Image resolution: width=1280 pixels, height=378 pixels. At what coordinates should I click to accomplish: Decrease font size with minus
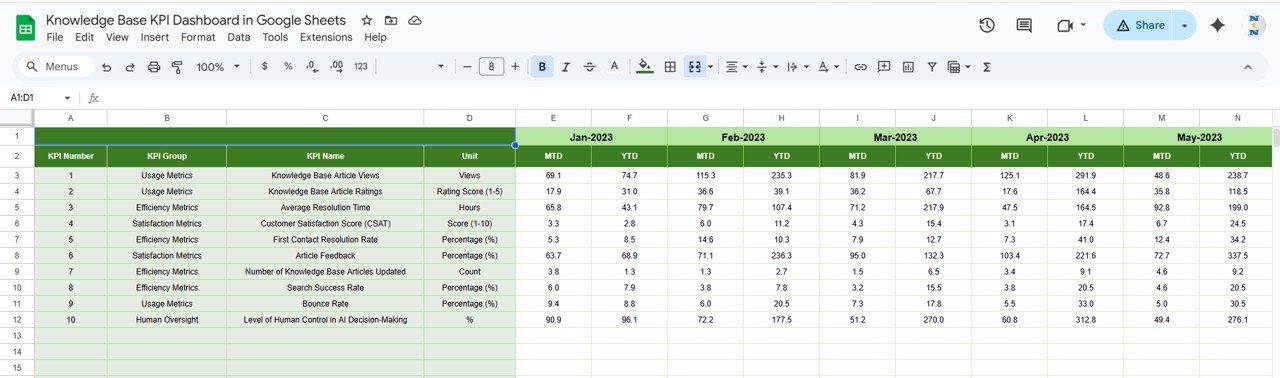click(x=466, y=67)
